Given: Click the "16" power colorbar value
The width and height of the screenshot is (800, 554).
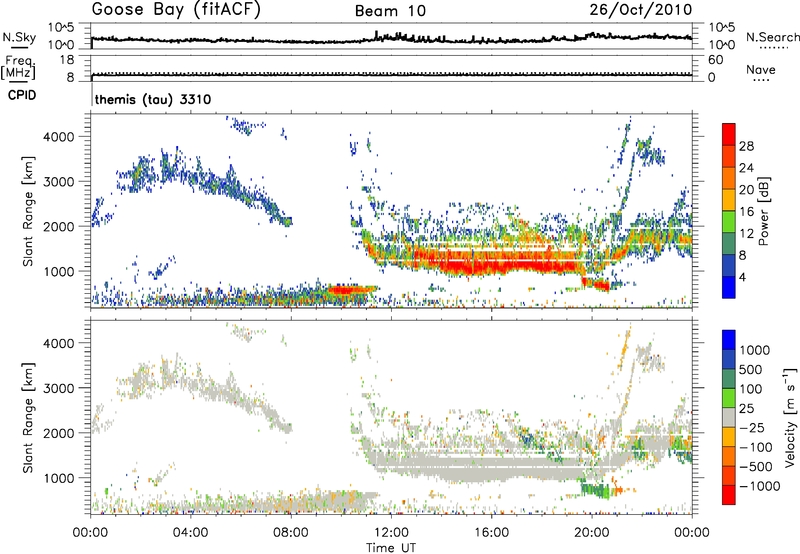Looking at the screenshot, I should (x=746, y=212).
